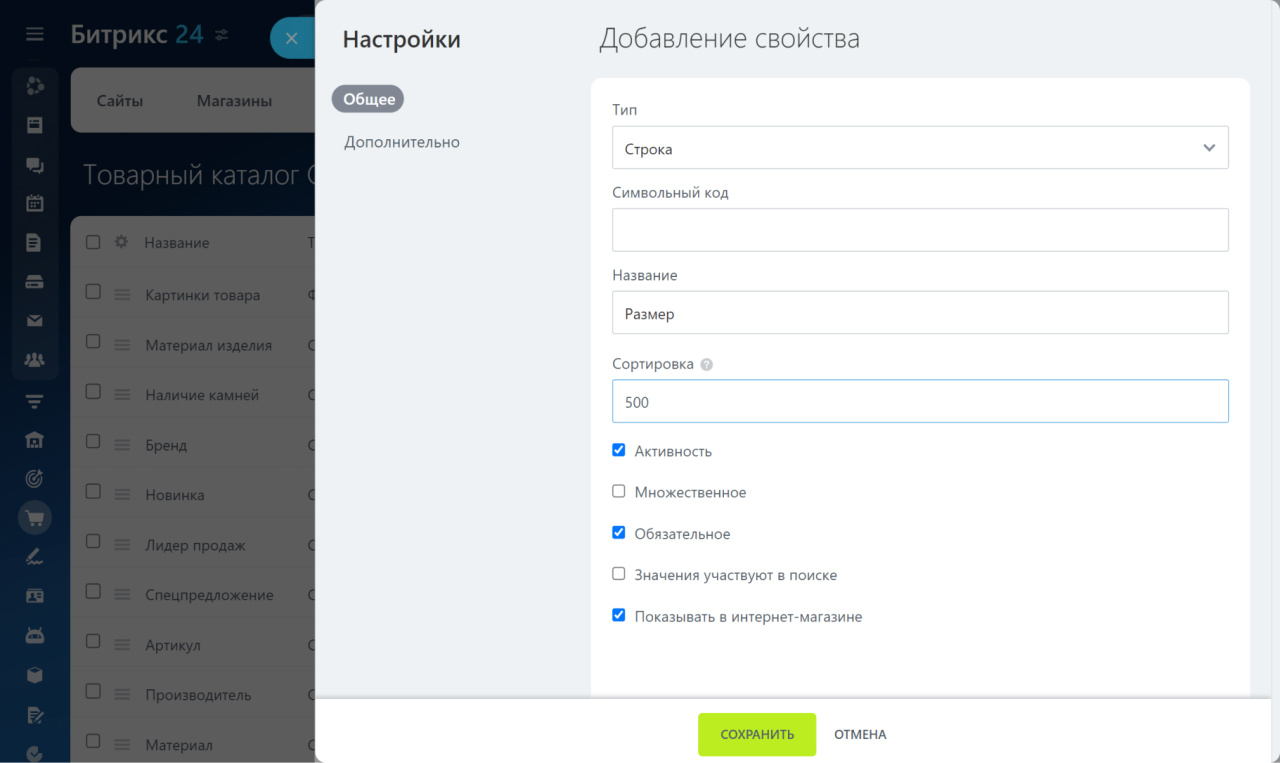The image size is (1280, 763).
Task: Enable Значения участвуют в поиске checkbox
Action: (619, 574)
